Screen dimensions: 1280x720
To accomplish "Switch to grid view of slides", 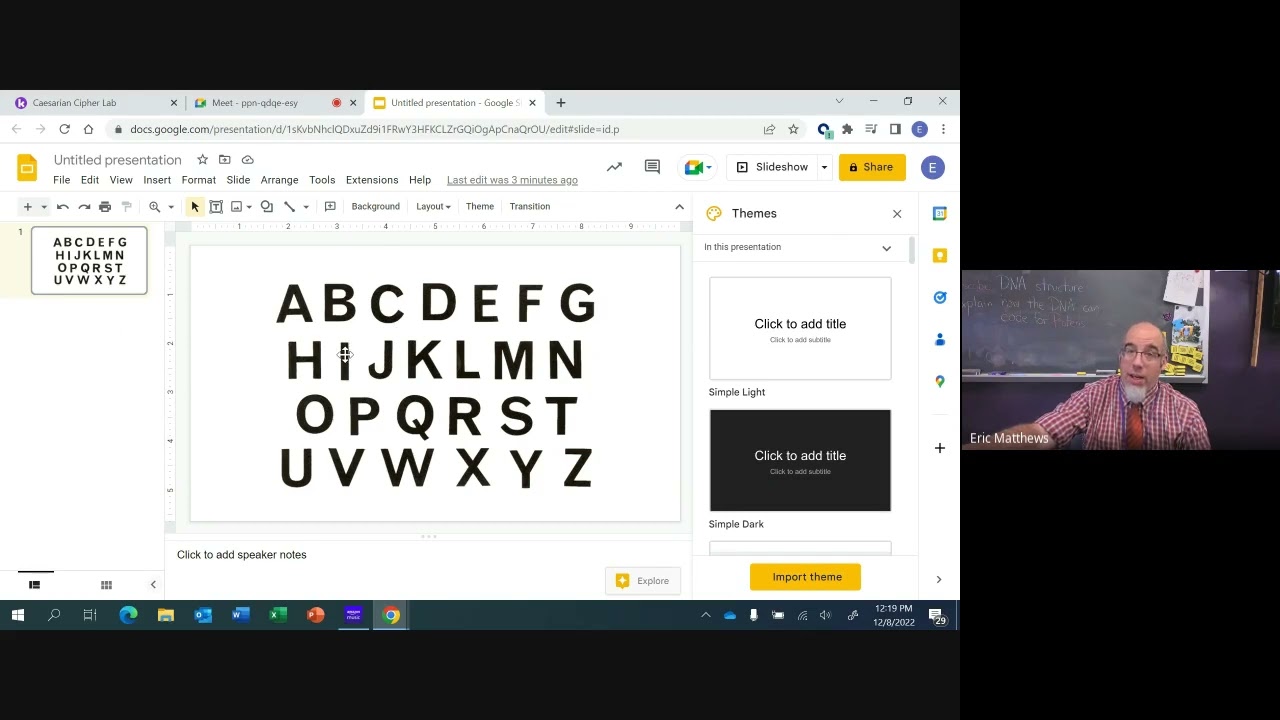I will (106, 585).
